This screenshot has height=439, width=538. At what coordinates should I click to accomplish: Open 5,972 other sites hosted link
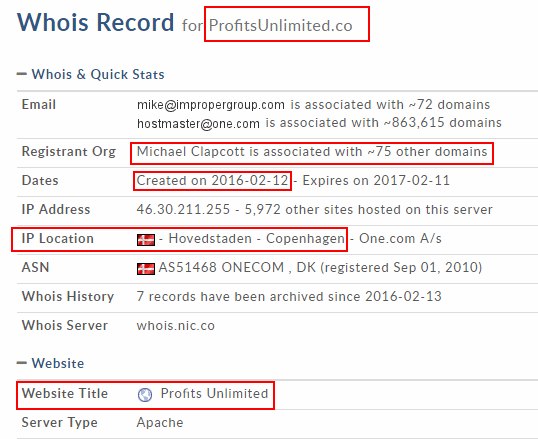tap(369, 209)
